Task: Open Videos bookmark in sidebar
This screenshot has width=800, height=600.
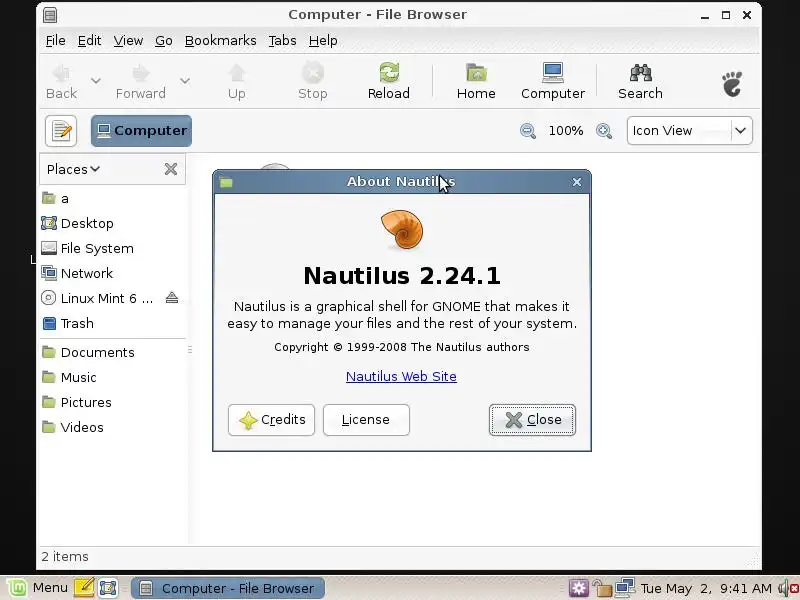Action: click(x=112, y=428)
